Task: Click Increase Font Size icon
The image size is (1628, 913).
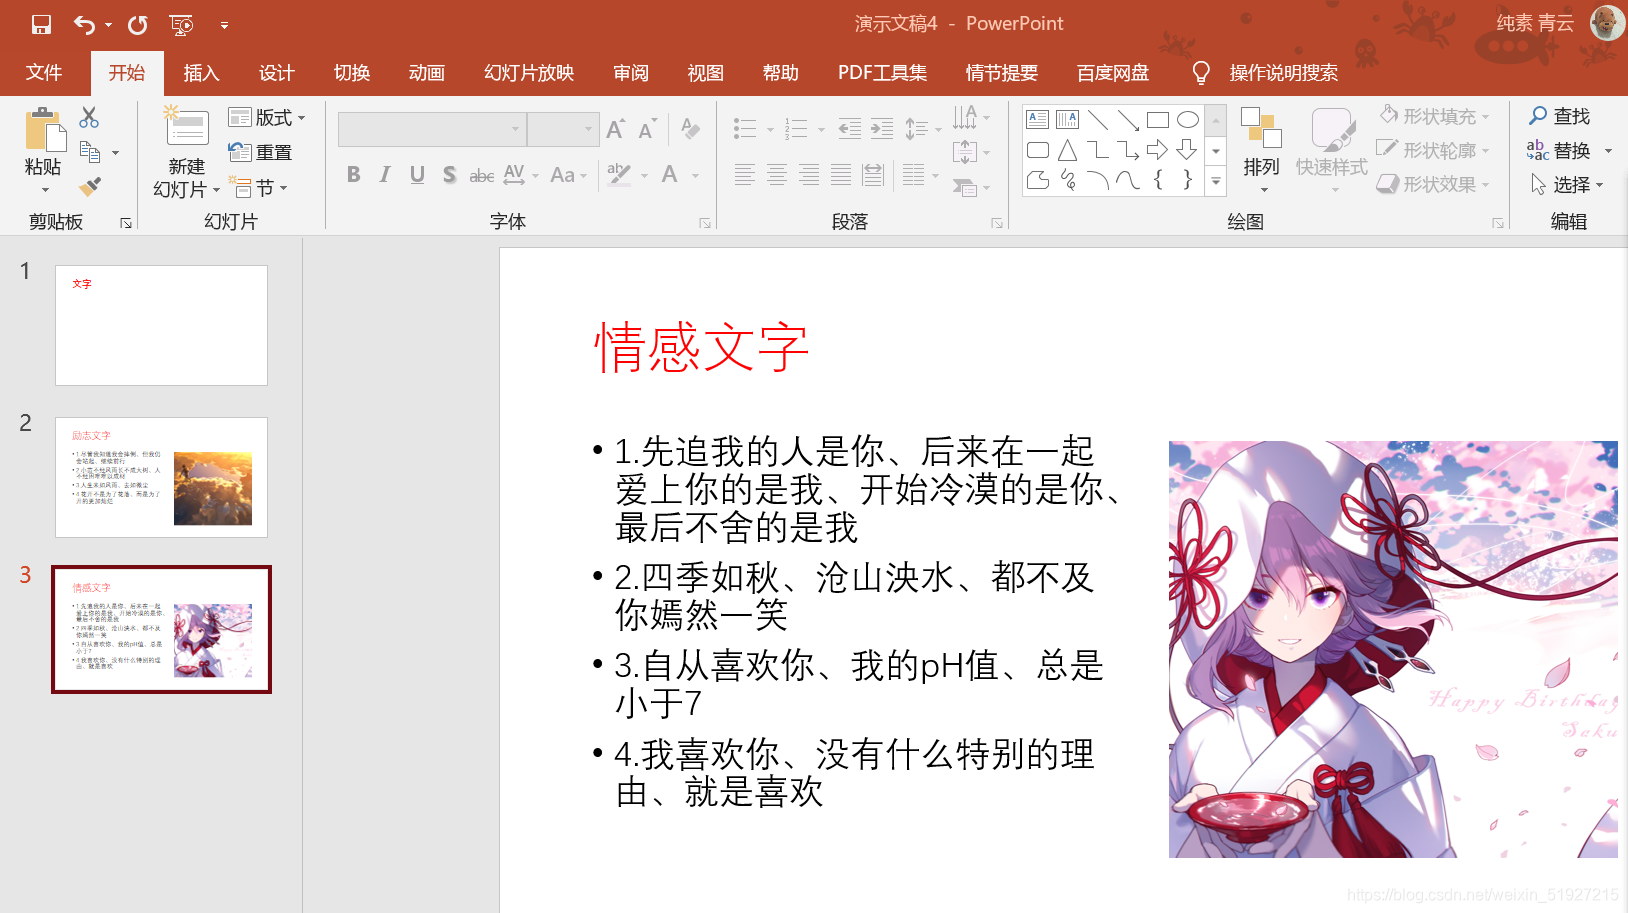Action: [x=615, y=129]
